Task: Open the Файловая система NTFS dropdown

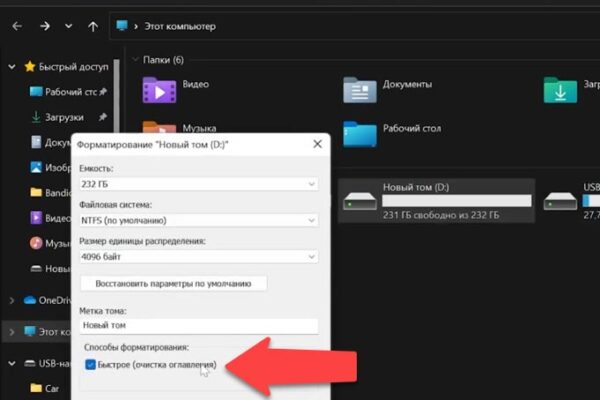Action: 199,220
